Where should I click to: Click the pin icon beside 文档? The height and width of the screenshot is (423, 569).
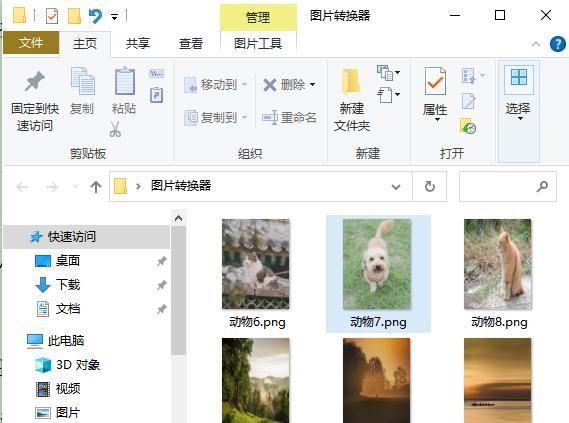[161, 309]
